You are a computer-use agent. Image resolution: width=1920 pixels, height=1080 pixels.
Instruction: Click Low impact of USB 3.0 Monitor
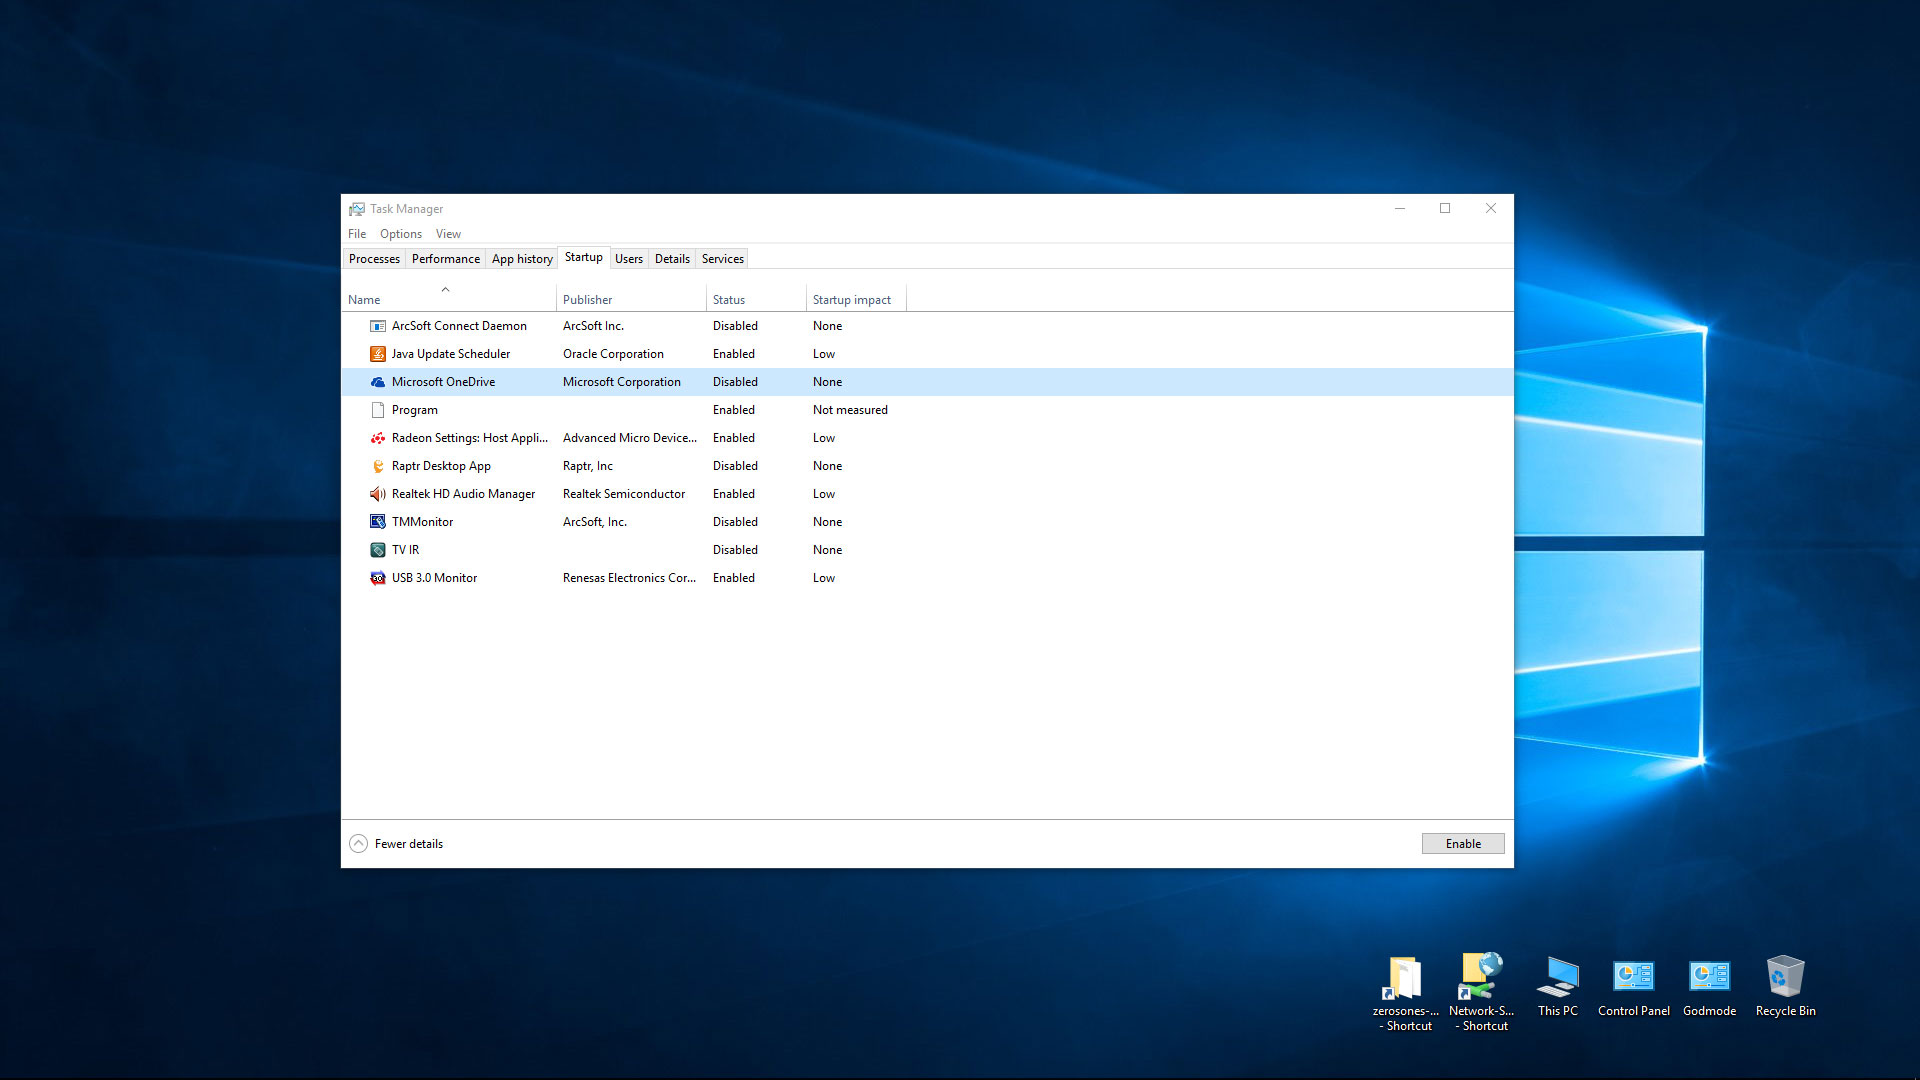[x=823, y=578]
